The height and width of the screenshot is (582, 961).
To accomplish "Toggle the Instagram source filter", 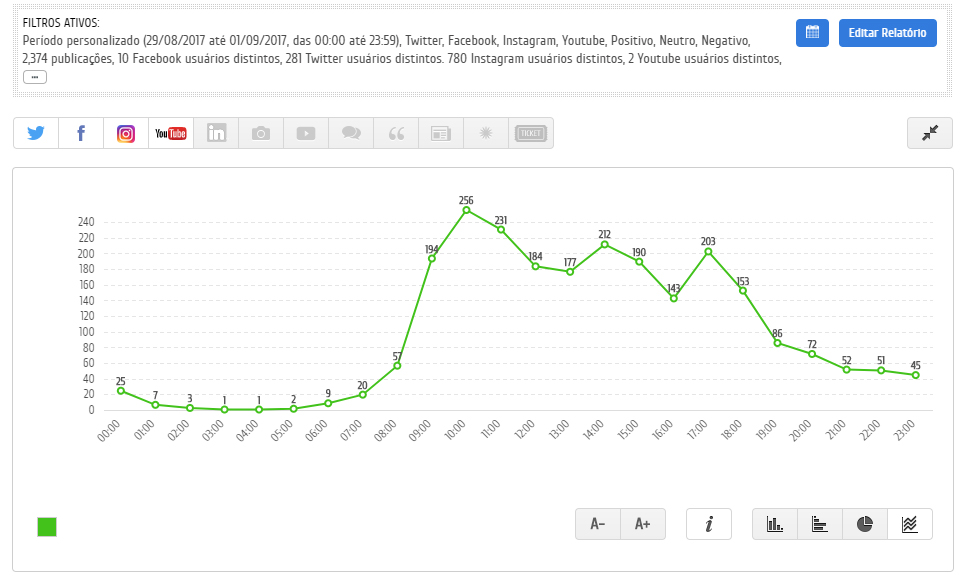I will pyautogui.click(x=126, y=133).
